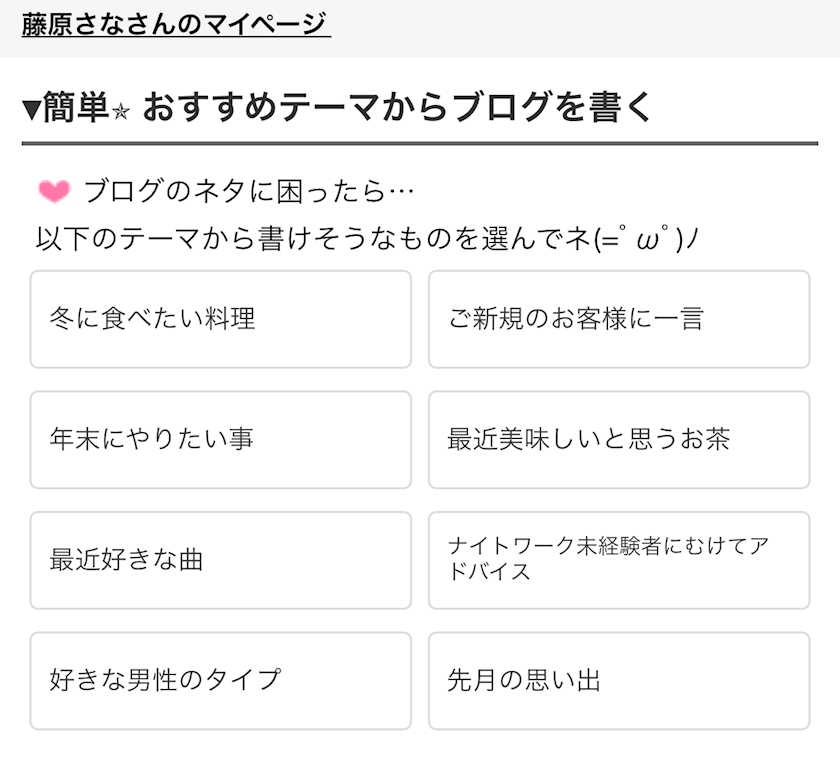Screen dimensions: 840x762
Task: Click the pink heart icon
Action: click(x=53, y=191)
